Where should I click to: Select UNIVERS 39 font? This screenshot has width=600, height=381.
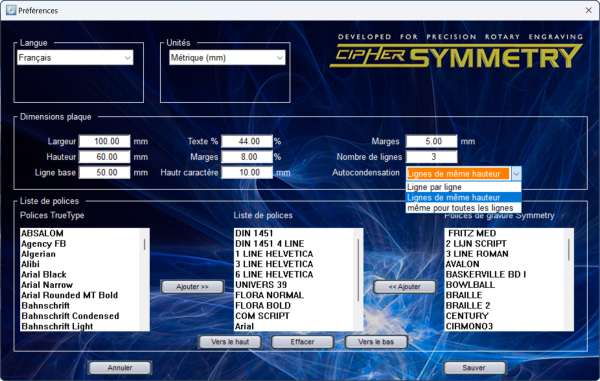pyautogui.click(x=293, y=285)
